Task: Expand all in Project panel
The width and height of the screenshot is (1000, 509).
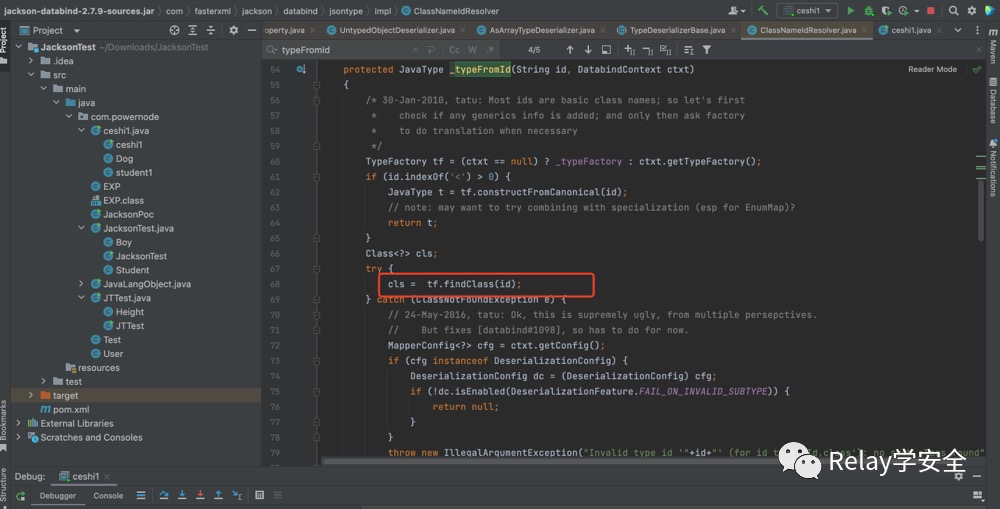Action: [193, 30]
